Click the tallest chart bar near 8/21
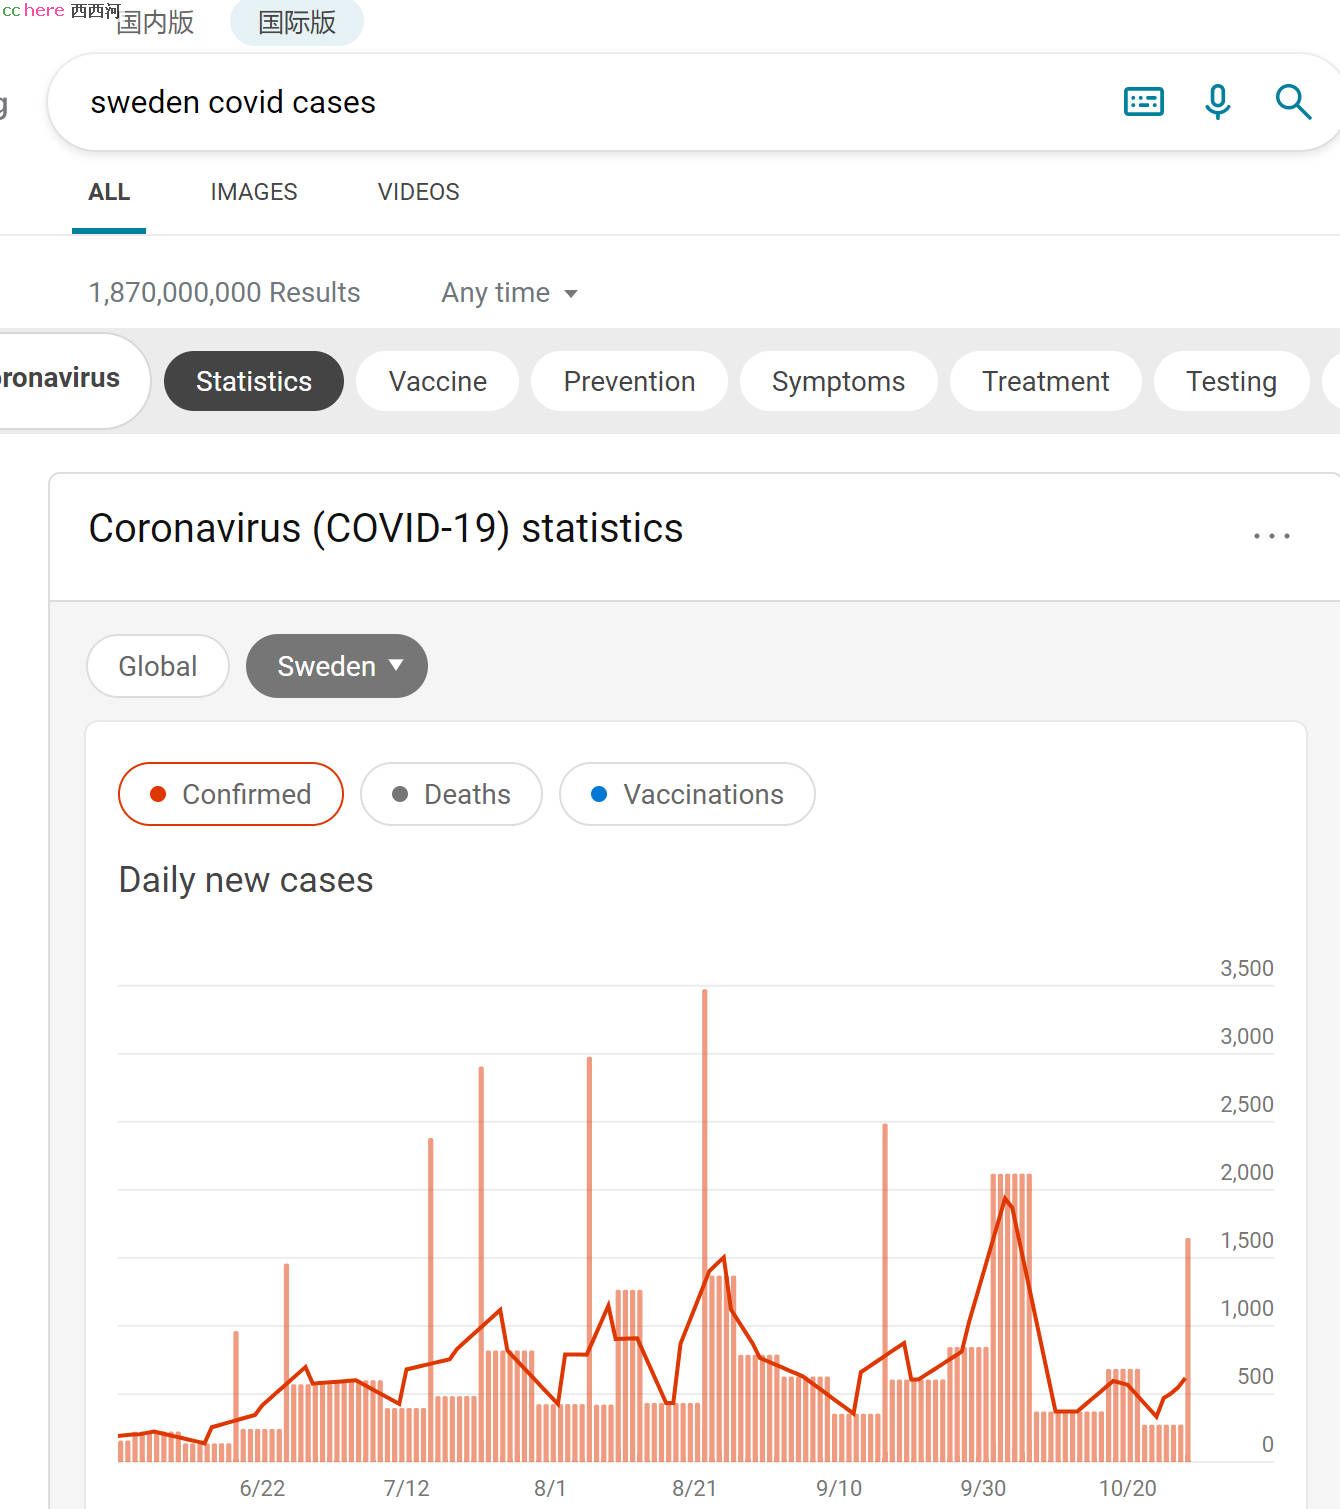This screenshot has width=1340, height=1509. (x=704, y=1225)
